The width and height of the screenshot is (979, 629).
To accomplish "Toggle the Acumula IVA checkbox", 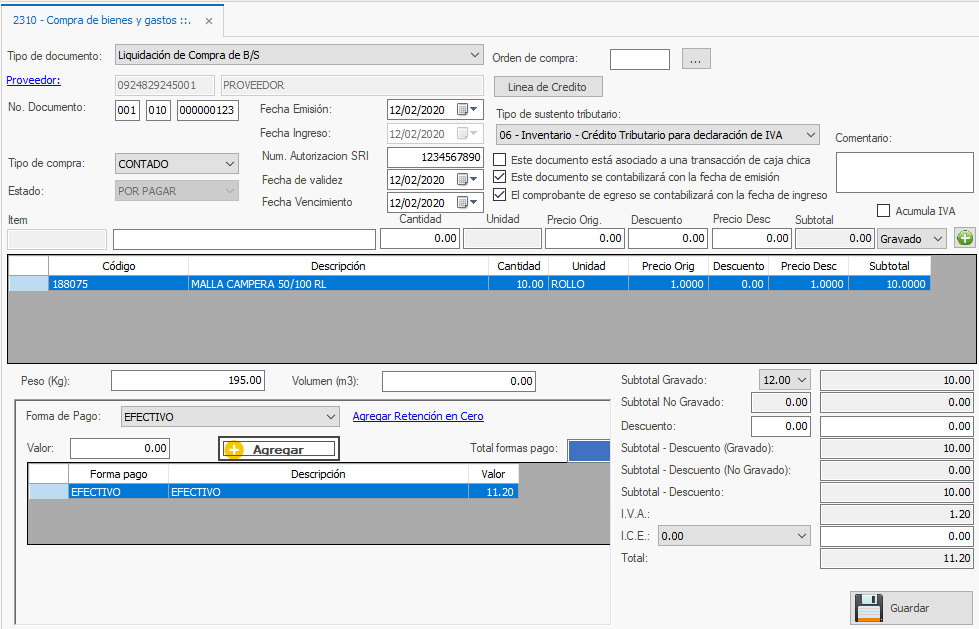I will click(x=883, y=211).
